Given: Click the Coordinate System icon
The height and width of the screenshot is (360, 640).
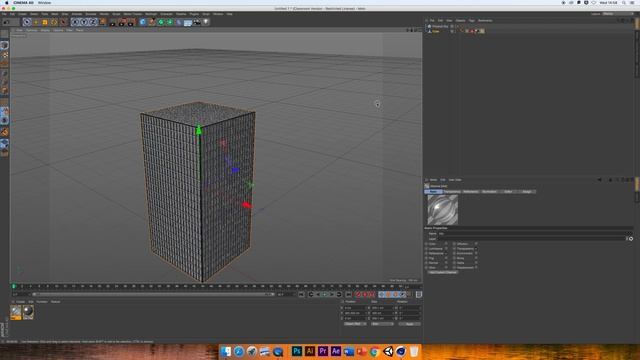Looking at the screenshot, I should (x=103, y=22).
